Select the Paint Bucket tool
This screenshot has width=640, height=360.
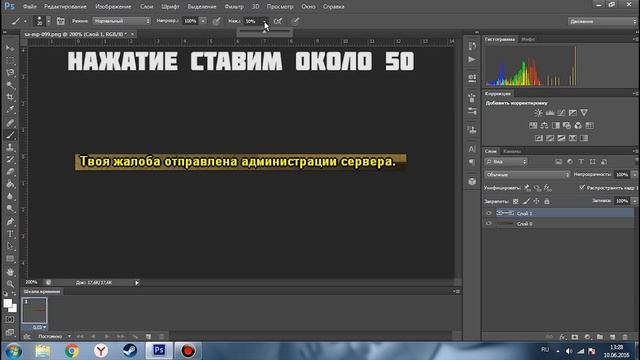[x=10, y=184]
